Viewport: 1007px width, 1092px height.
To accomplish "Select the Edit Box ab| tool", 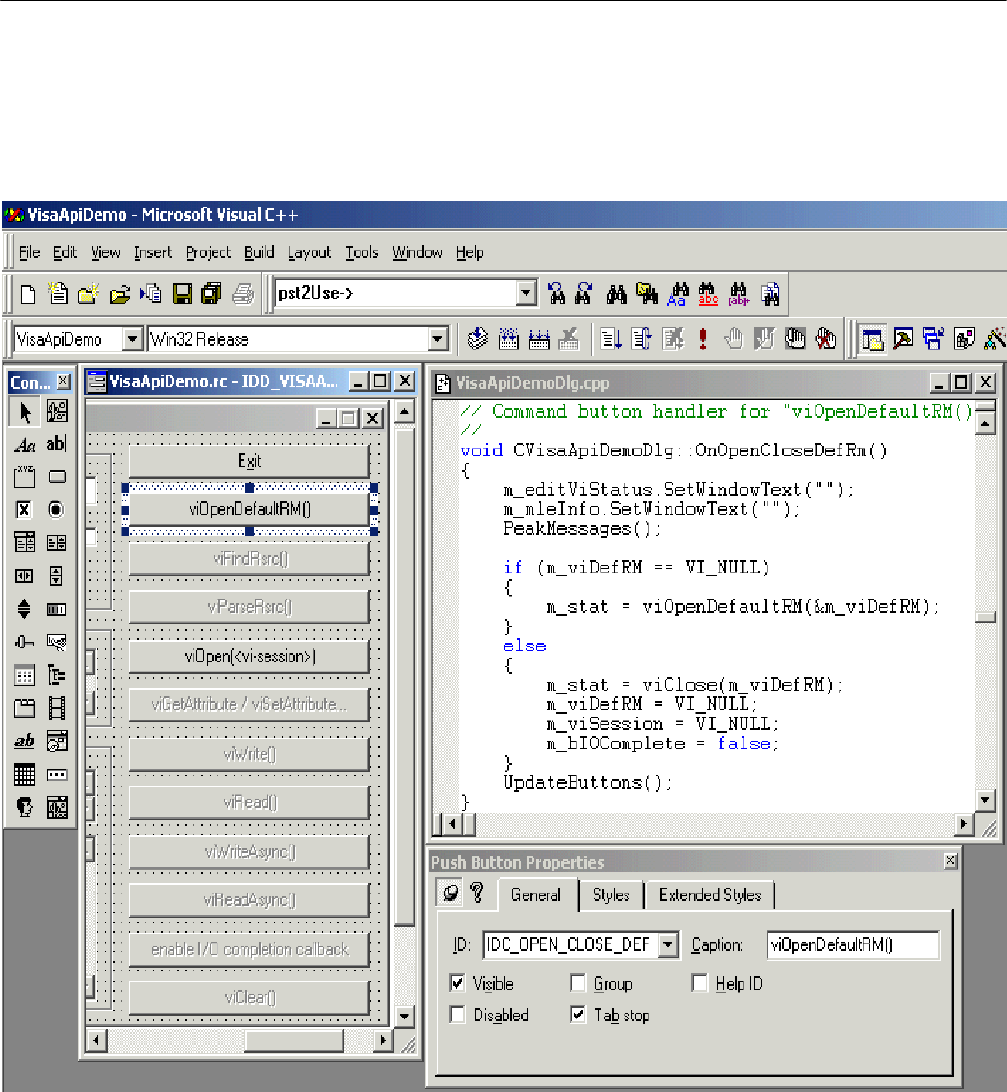I will click(x=56, y=444).
